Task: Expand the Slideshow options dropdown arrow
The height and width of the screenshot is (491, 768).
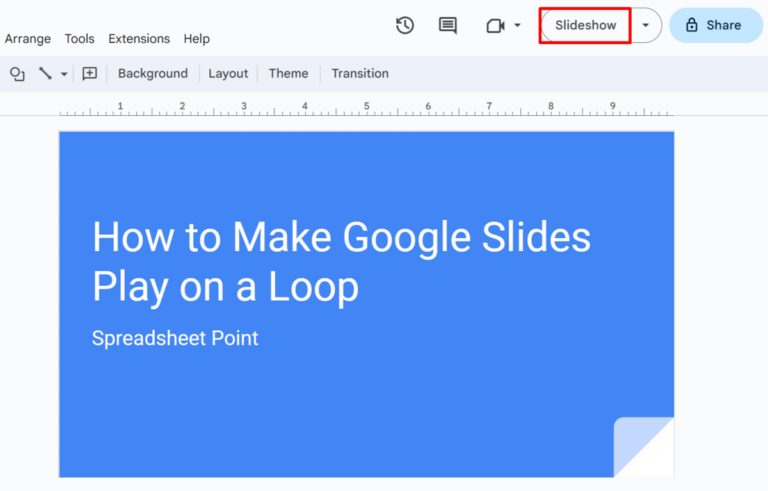Action: point(646,25)
